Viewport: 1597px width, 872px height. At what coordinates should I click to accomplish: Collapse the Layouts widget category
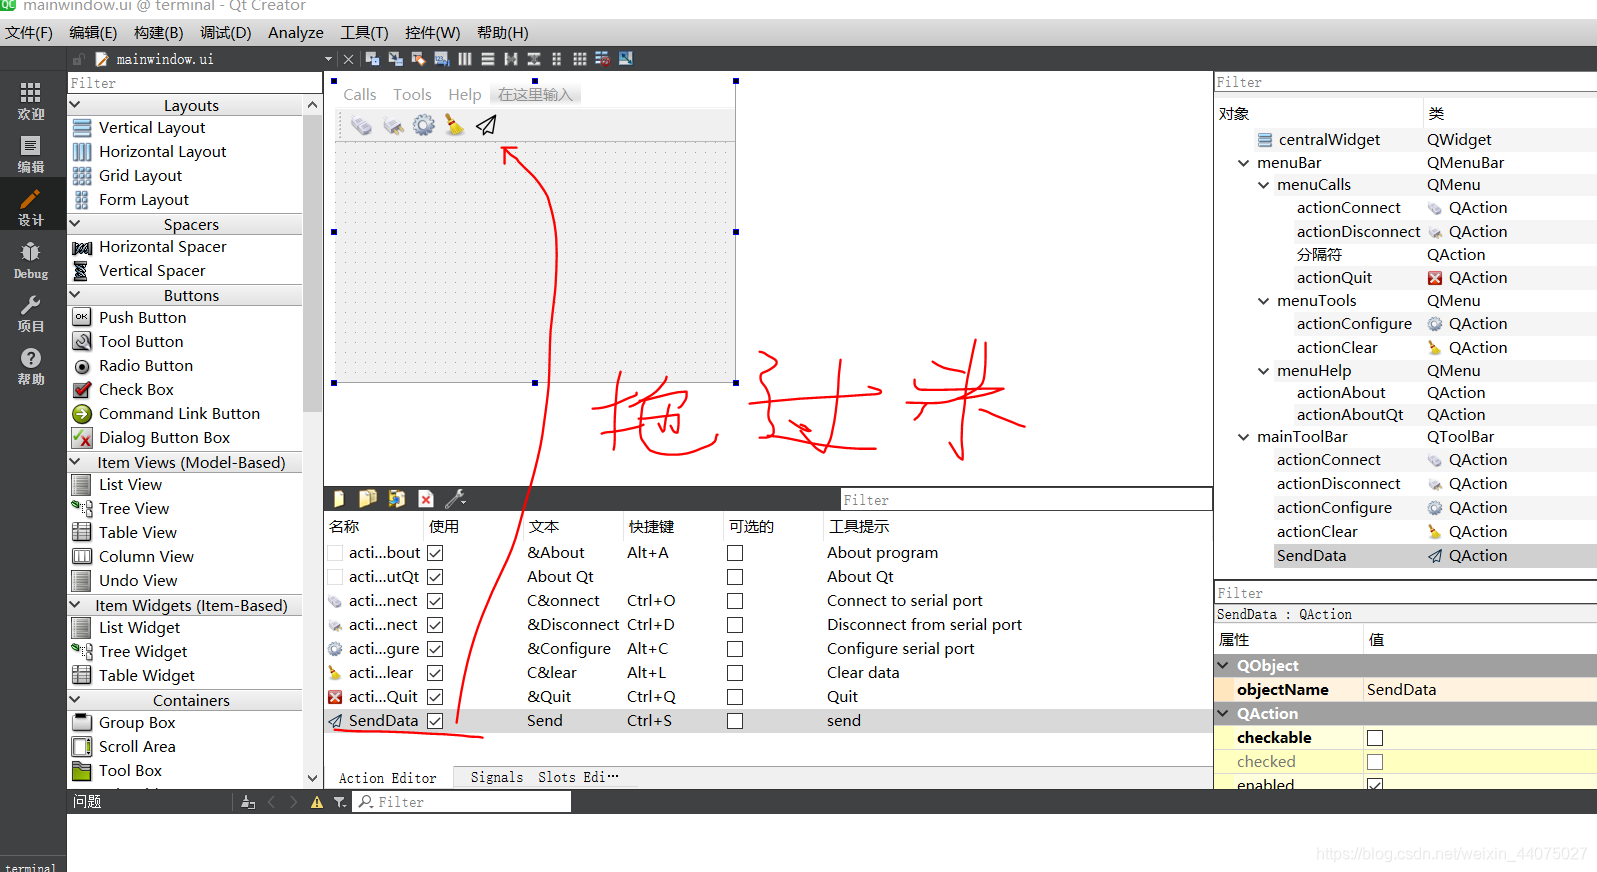(x=75, y=104)
